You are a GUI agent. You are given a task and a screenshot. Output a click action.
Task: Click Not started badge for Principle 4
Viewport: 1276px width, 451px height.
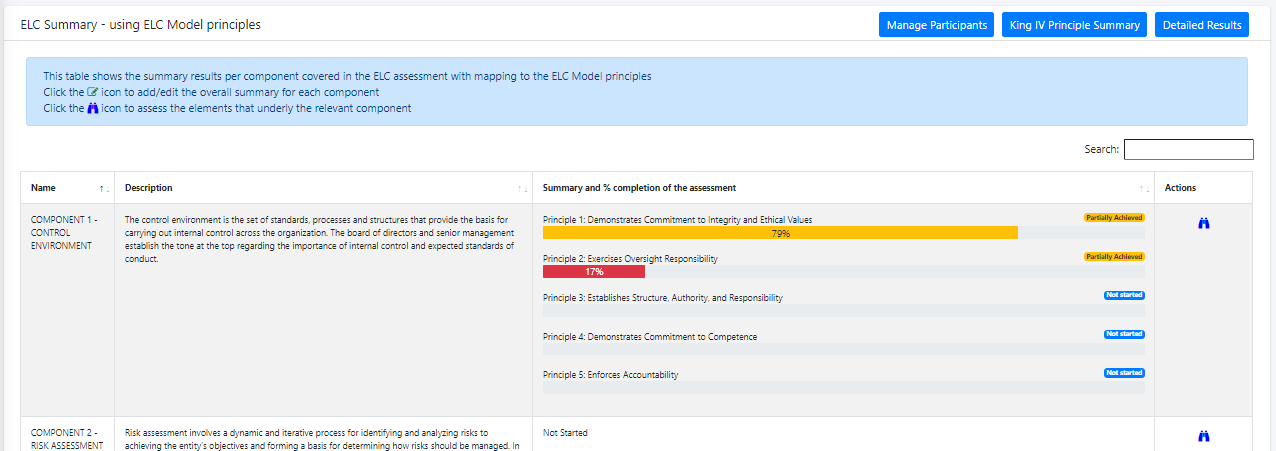point(1124,334)
